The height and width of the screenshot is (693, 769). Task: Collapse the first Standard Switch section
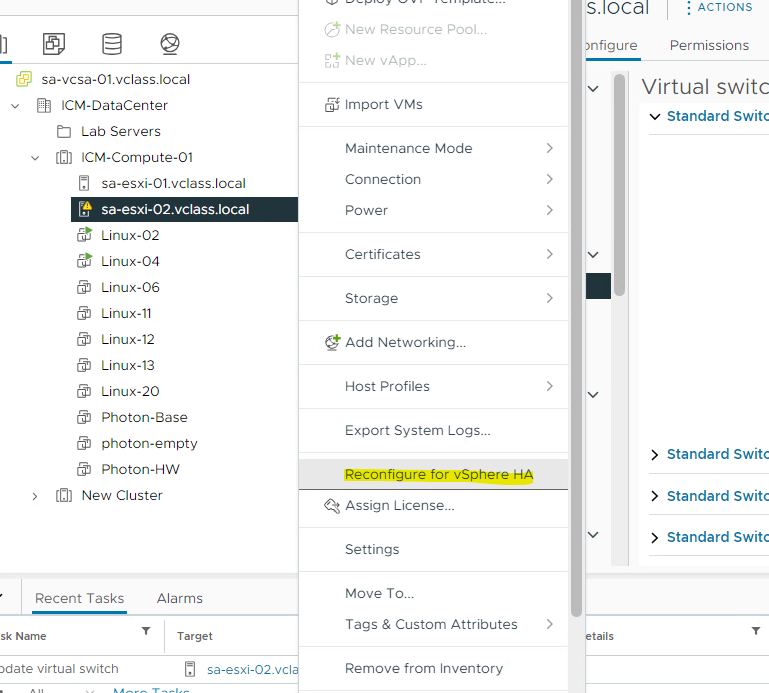(655, 116)
